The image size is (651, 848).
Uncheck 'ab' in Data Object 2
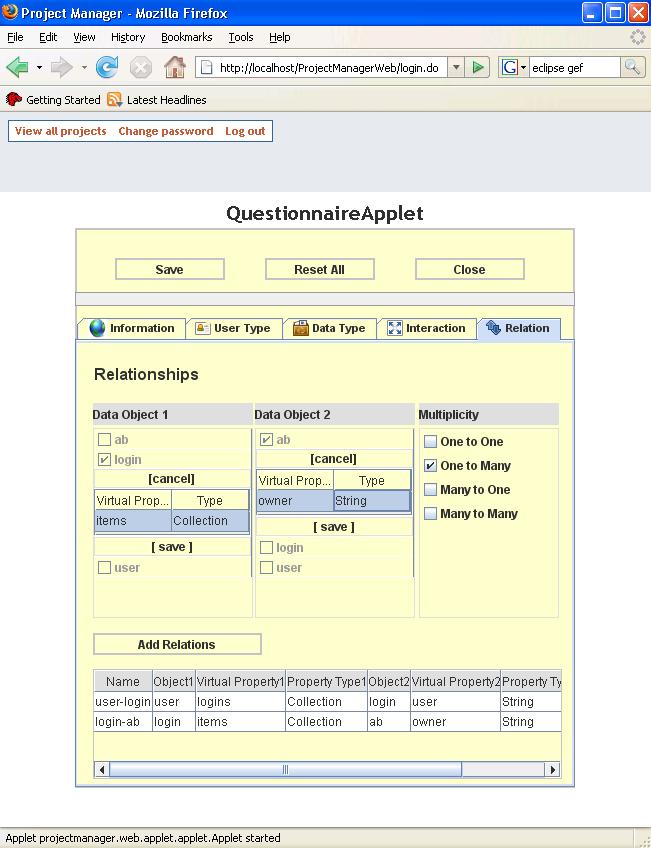(x=266, y=440)
